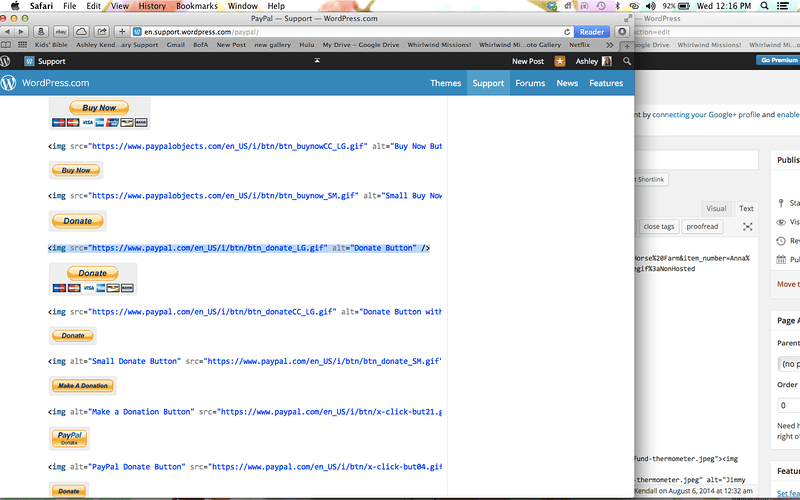Open the Edit menu

[x=93, y=6]
